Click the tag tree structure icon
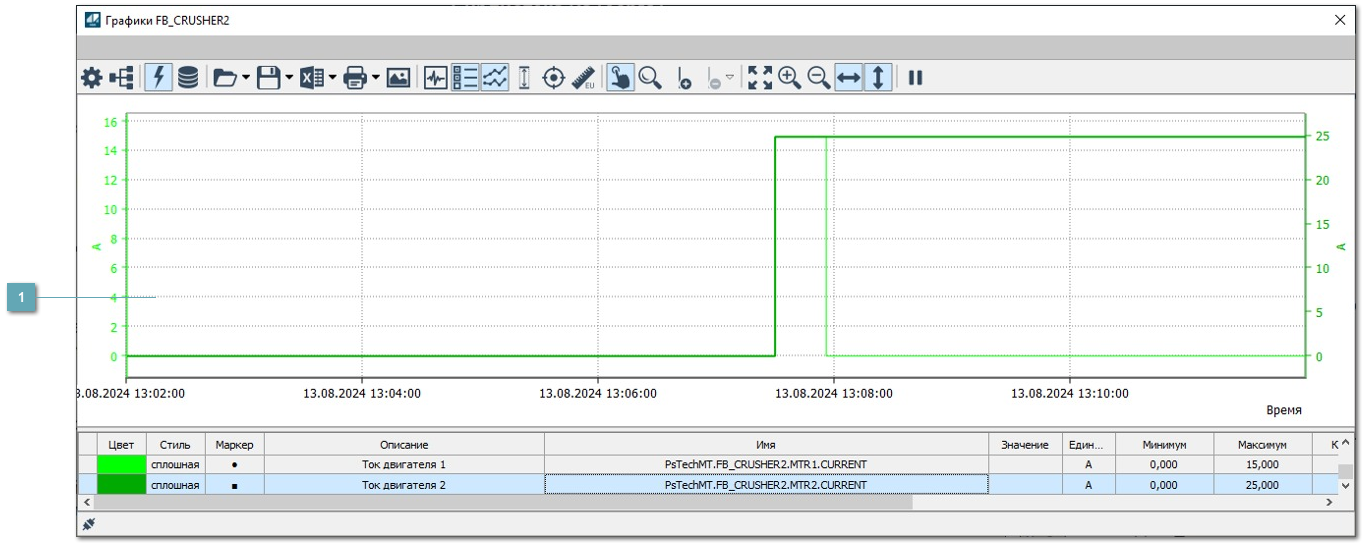 [122, 78]
